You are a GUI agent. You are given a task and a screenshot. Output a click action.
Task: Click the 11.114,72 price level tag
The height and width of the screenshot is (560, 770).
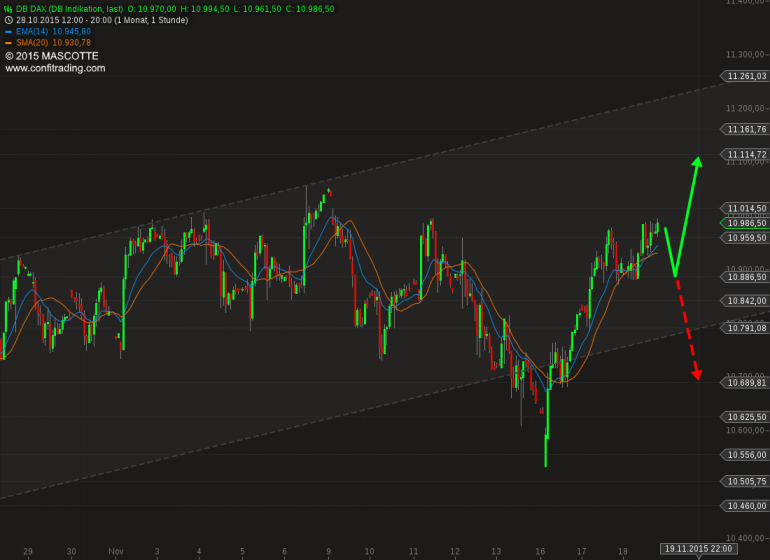click(x=743, y=154)
